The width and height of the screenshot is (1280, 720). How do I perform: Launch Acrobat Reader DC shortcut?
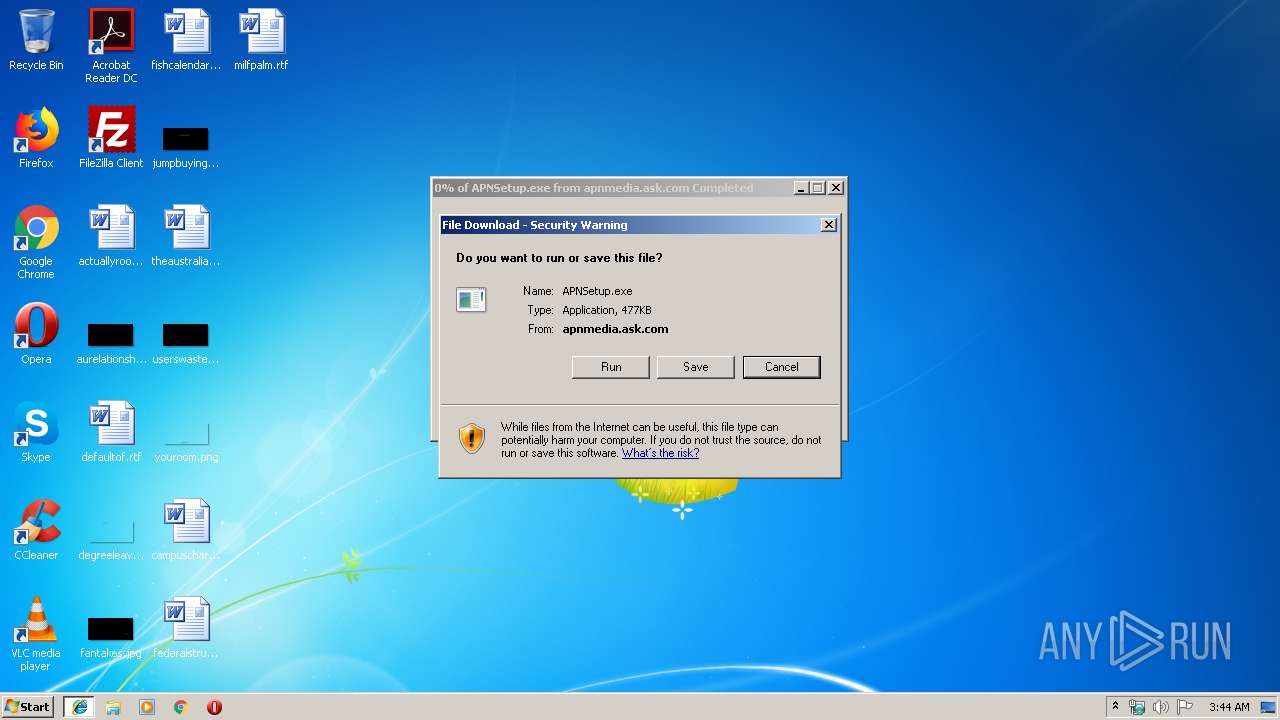pyautogui.click(x=111, y=46)
